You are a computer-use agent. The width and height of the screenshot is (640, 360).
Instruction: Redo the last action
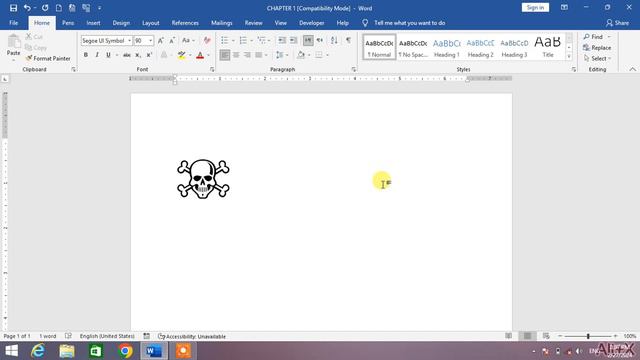pos(45,8)
